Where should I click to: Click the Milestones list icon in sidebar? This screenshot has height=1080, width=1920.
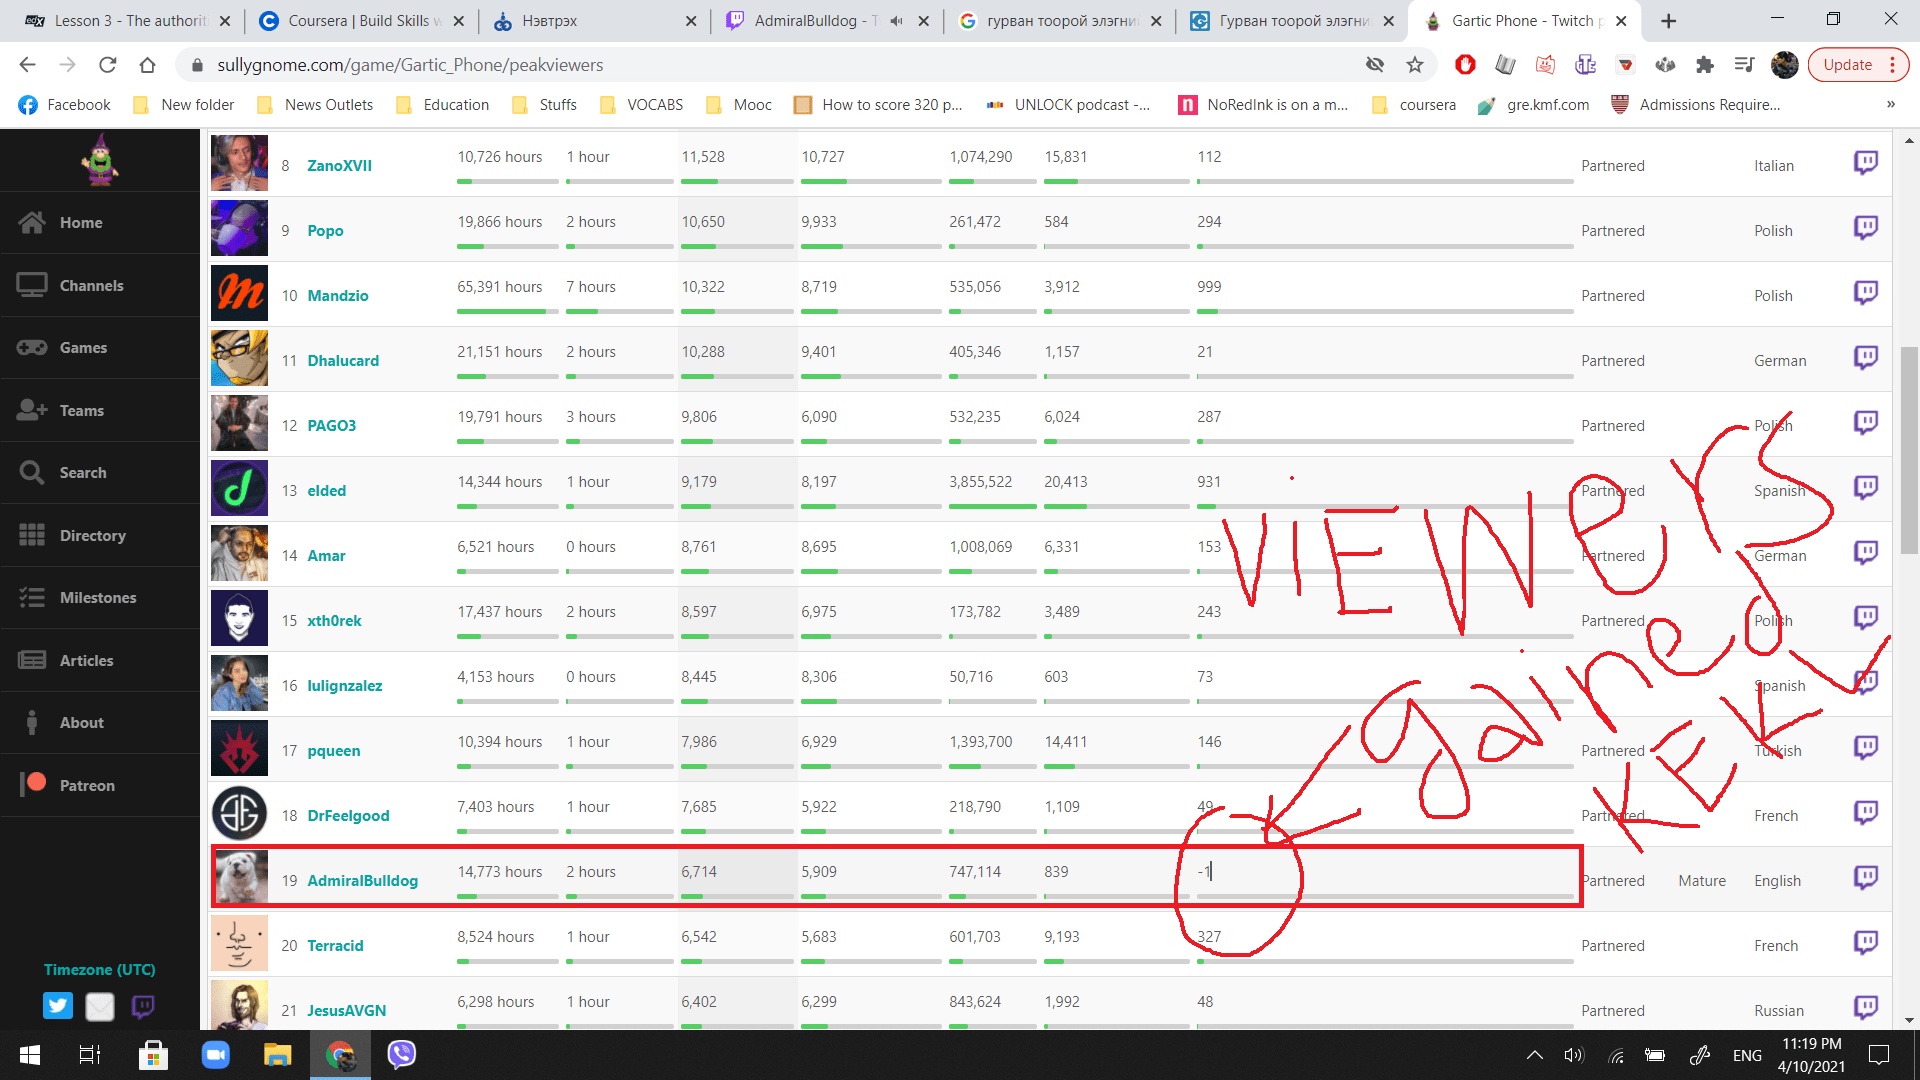[32, 598]
